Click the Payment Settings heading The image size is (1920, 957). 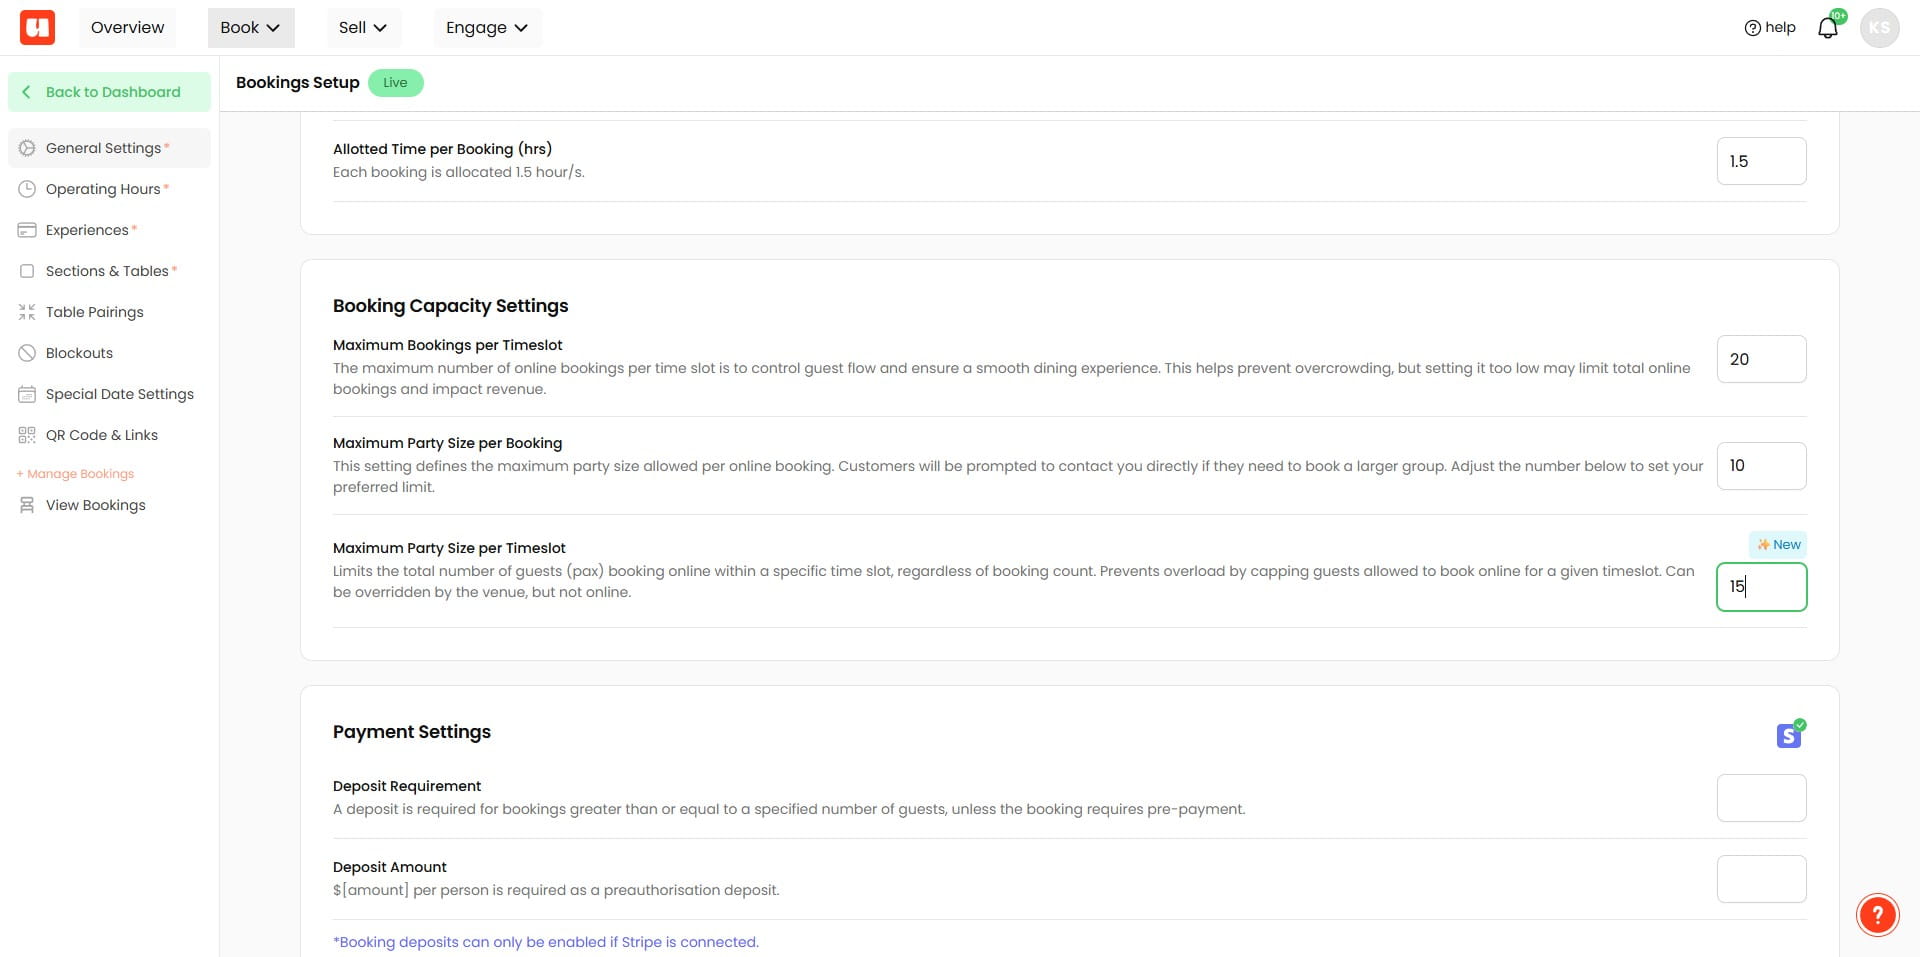(412, 732)
